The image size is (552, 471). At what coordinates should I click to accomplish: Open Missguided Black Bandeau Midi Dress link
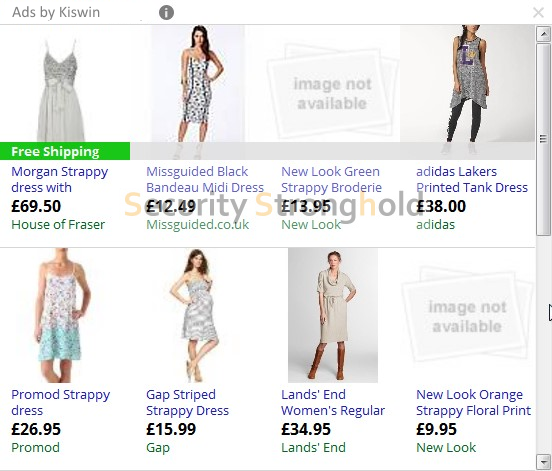pyautogui.click(x=205, y=180)
